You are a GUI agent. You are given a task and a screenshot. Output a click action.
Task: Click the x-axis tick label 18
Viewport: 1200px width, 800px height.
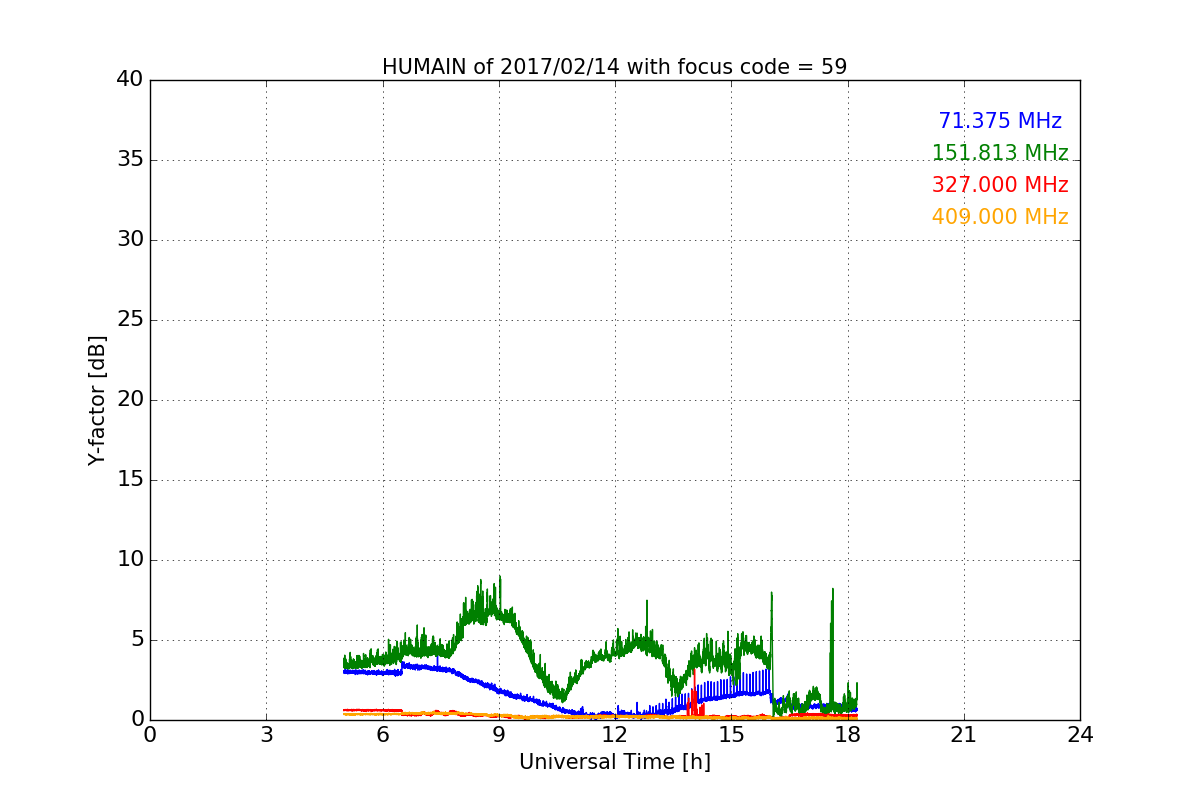[848, 735]
